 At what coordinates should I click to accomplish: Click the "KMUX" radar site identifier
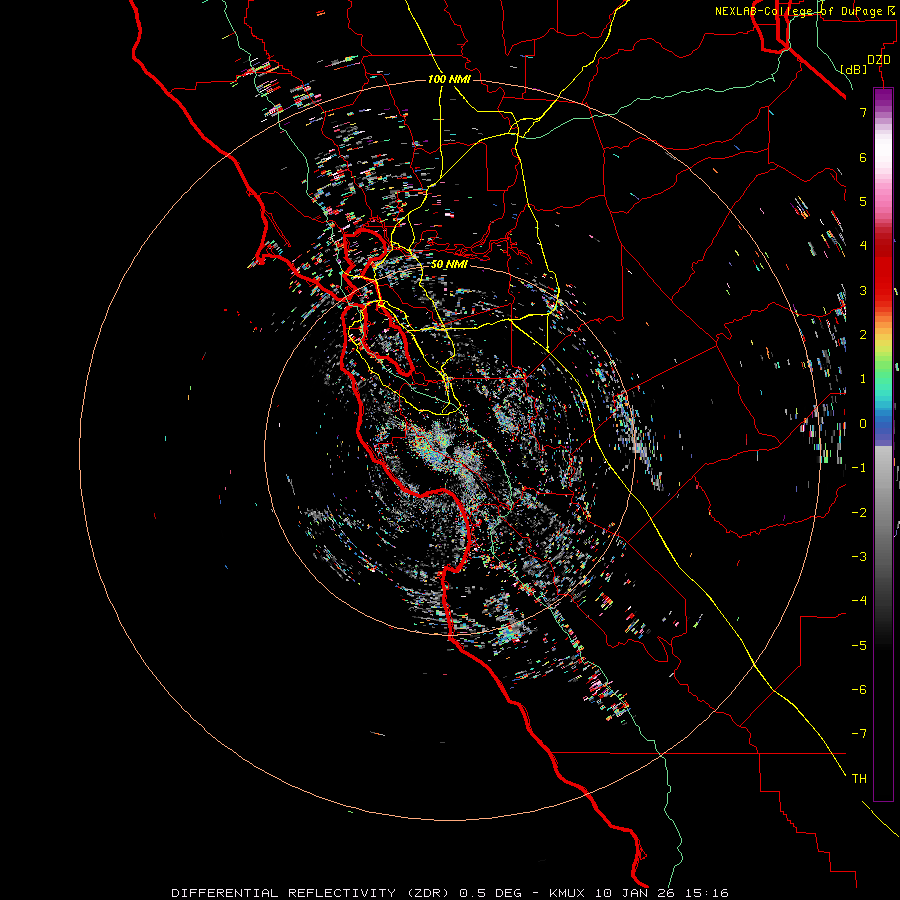point(568,893)
